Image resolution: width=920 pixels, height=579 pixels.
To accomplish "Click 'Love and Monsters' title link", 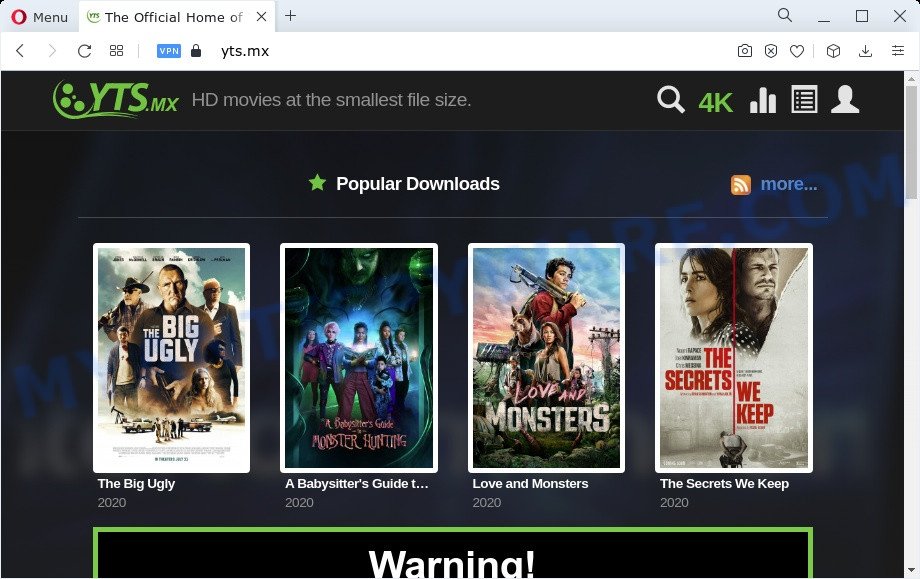I will tap(530, 484).
